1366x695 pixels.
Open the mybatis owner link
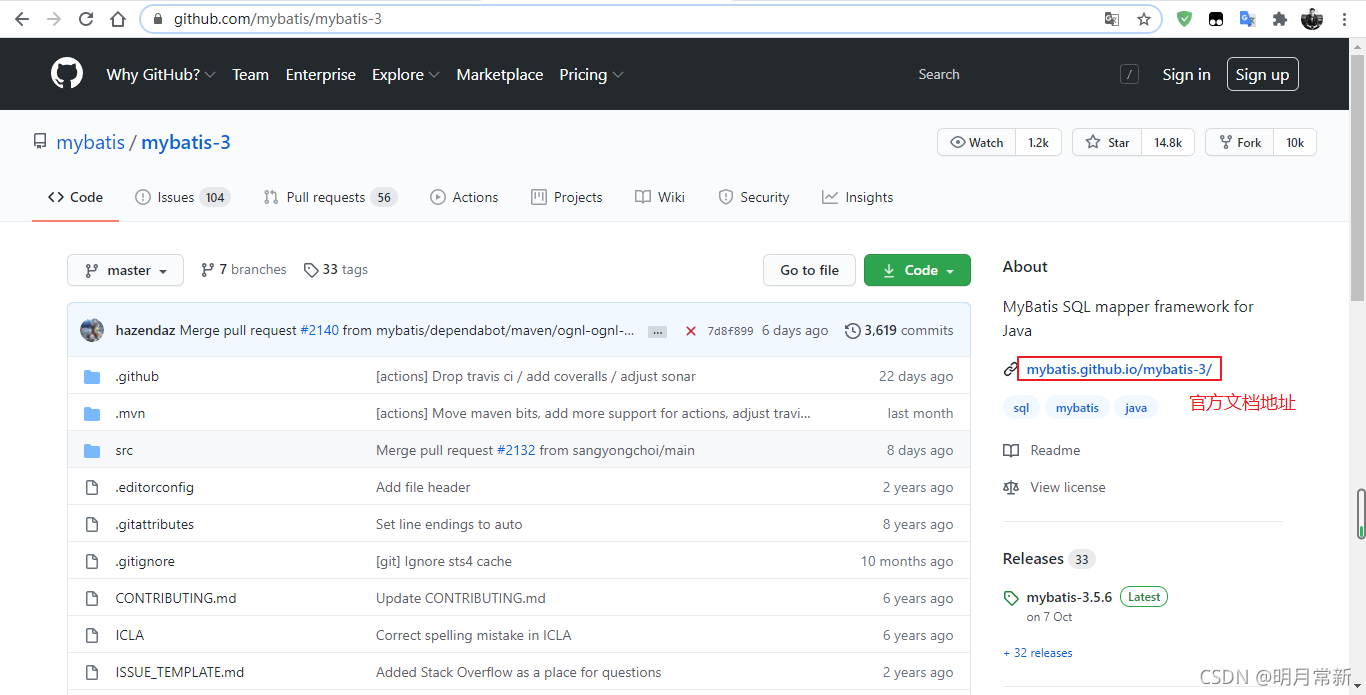click(91, 142)
